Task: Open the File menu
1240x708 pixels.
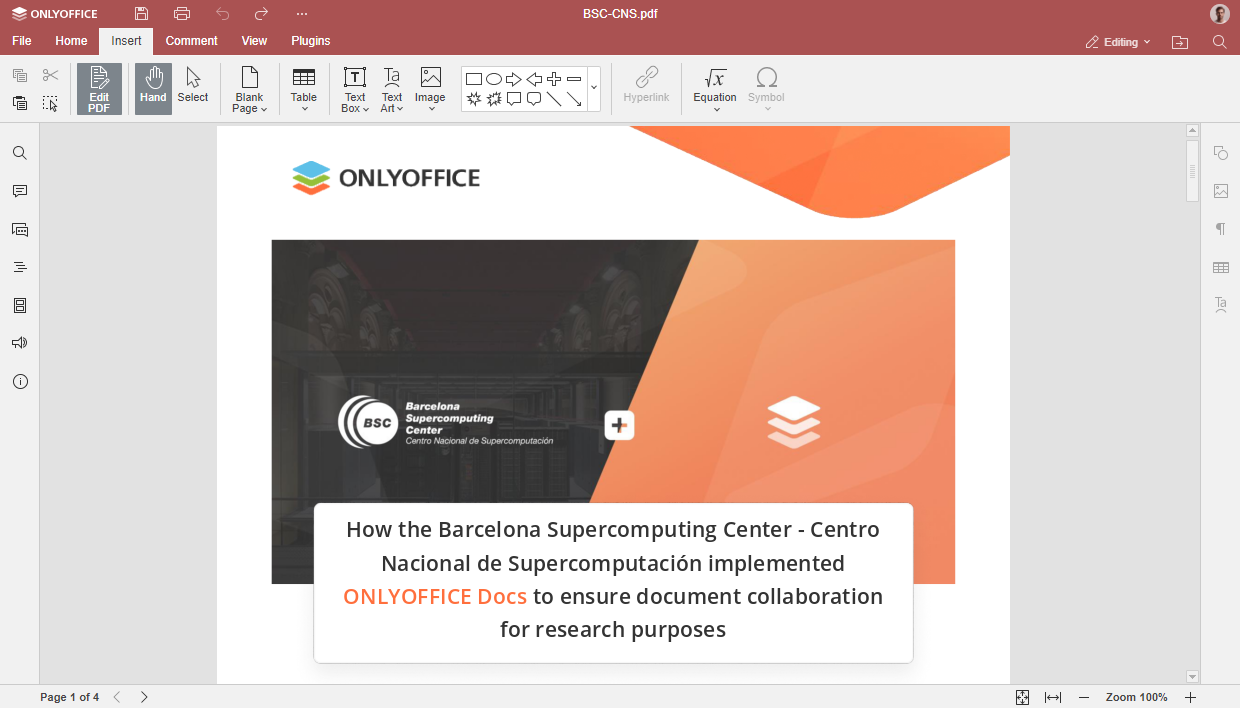Action: [21, 41]
